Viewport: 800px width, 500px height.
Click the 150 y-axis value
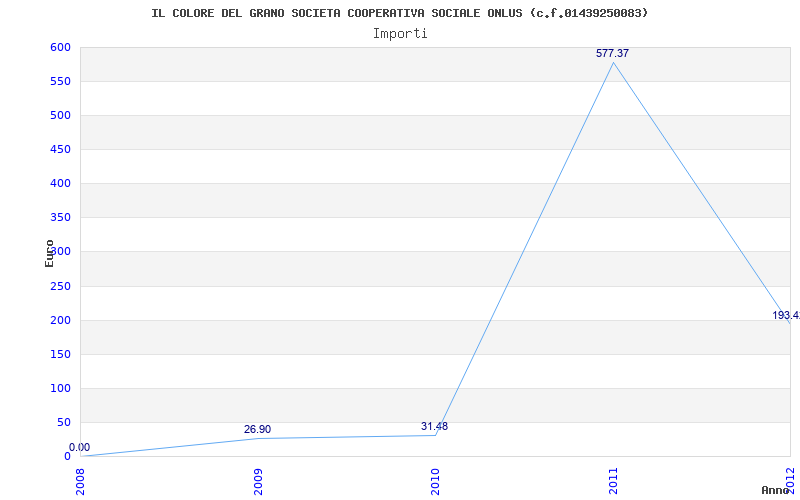click(60, 354)
